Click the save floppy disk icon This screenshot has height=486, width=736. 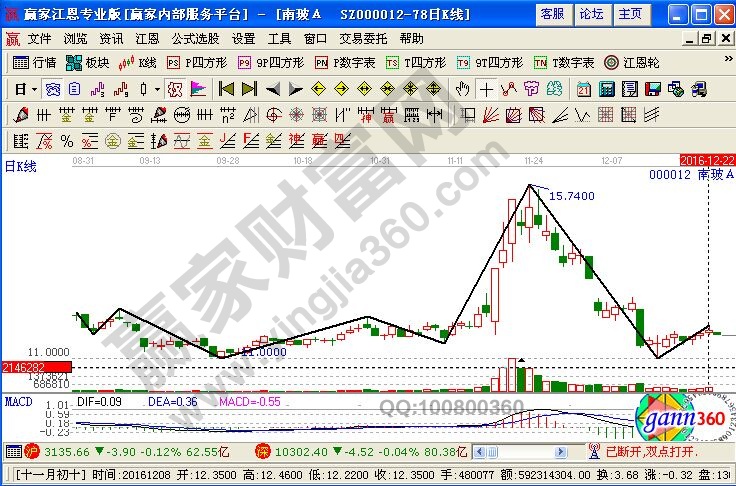654,88
